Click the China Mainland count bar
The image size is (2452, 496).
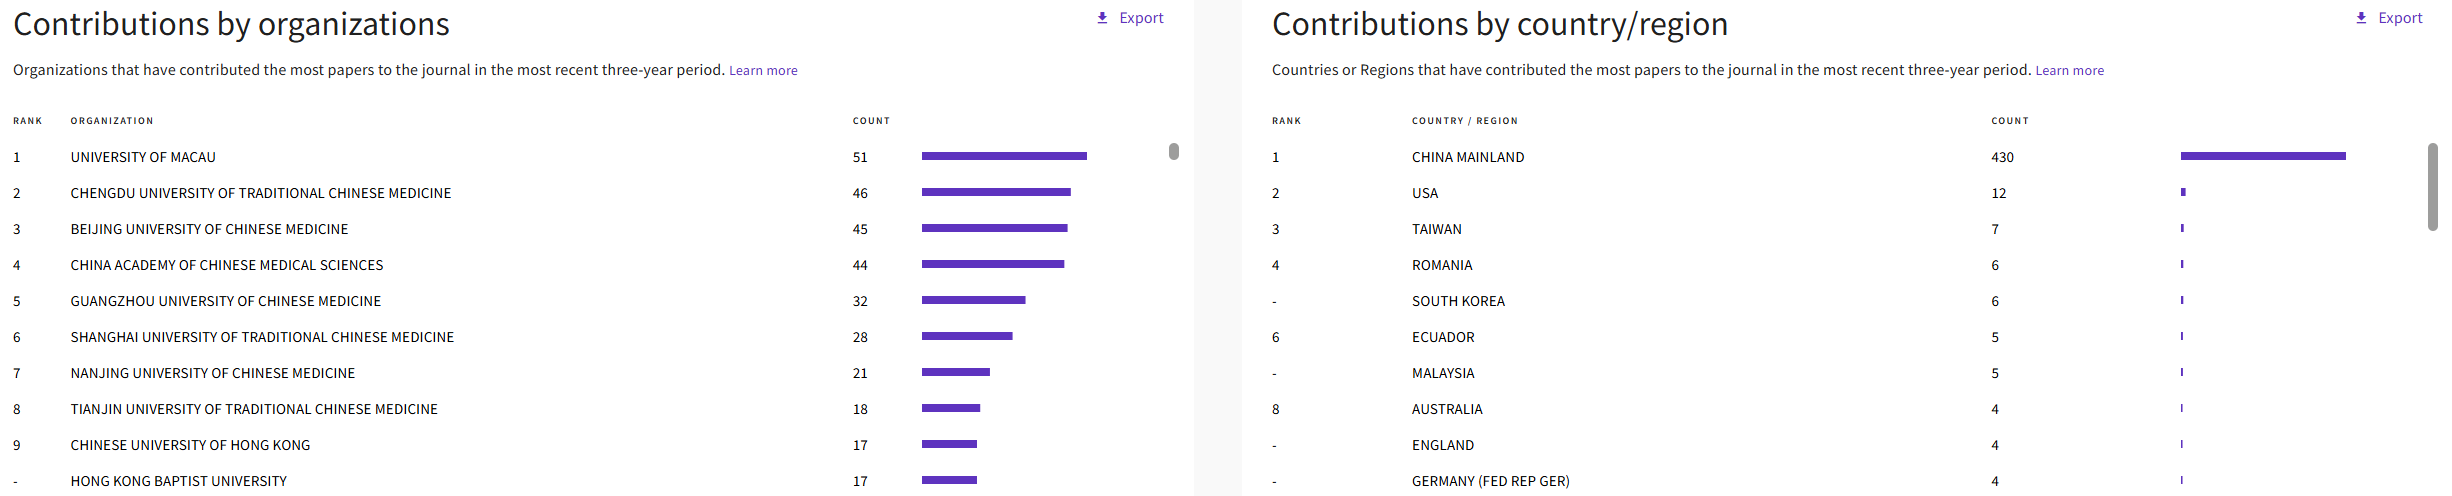2263,156
